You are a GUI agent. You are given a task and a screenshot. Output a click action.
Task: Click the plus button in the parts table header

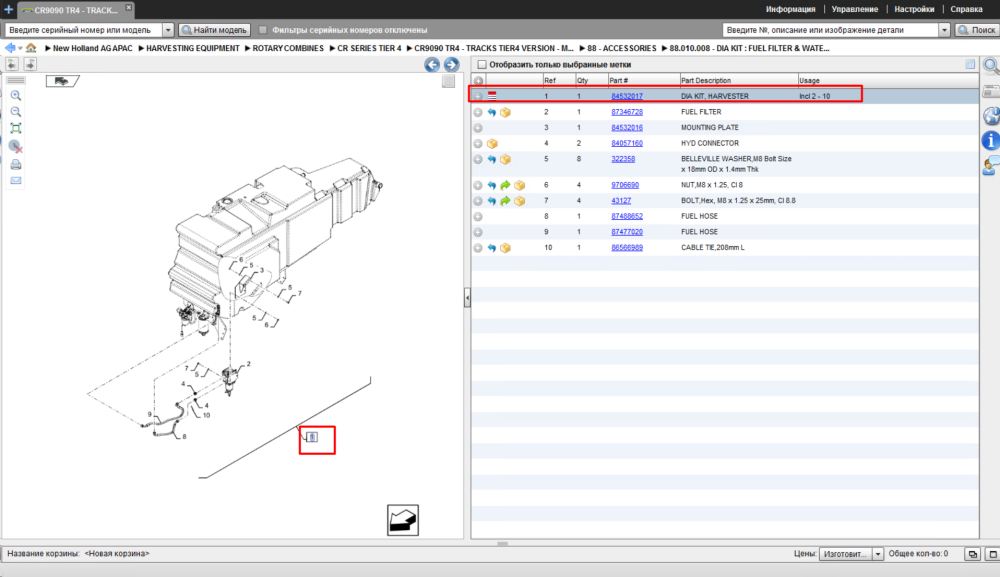click(x=478, y=81)
